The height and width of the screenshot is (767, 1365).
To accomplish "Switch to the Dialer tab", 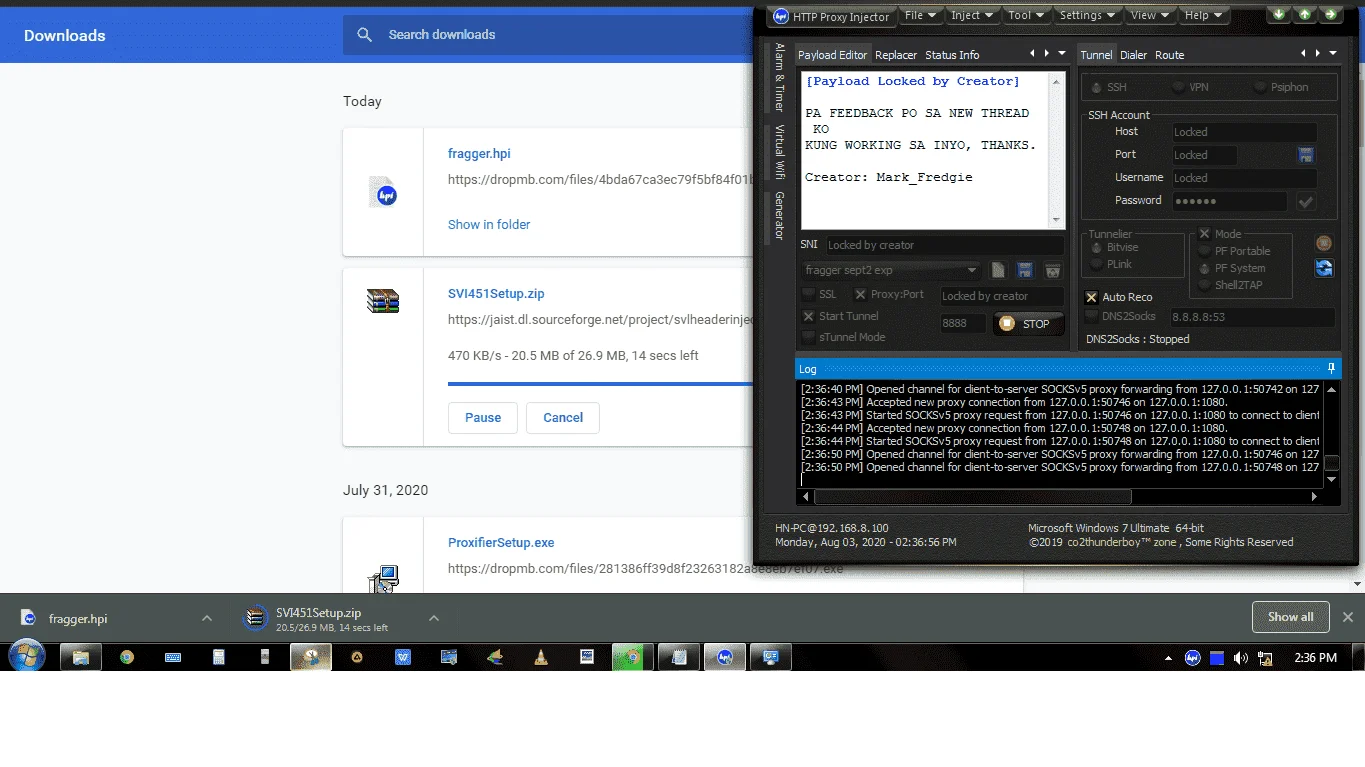I will coord(1133,55).
